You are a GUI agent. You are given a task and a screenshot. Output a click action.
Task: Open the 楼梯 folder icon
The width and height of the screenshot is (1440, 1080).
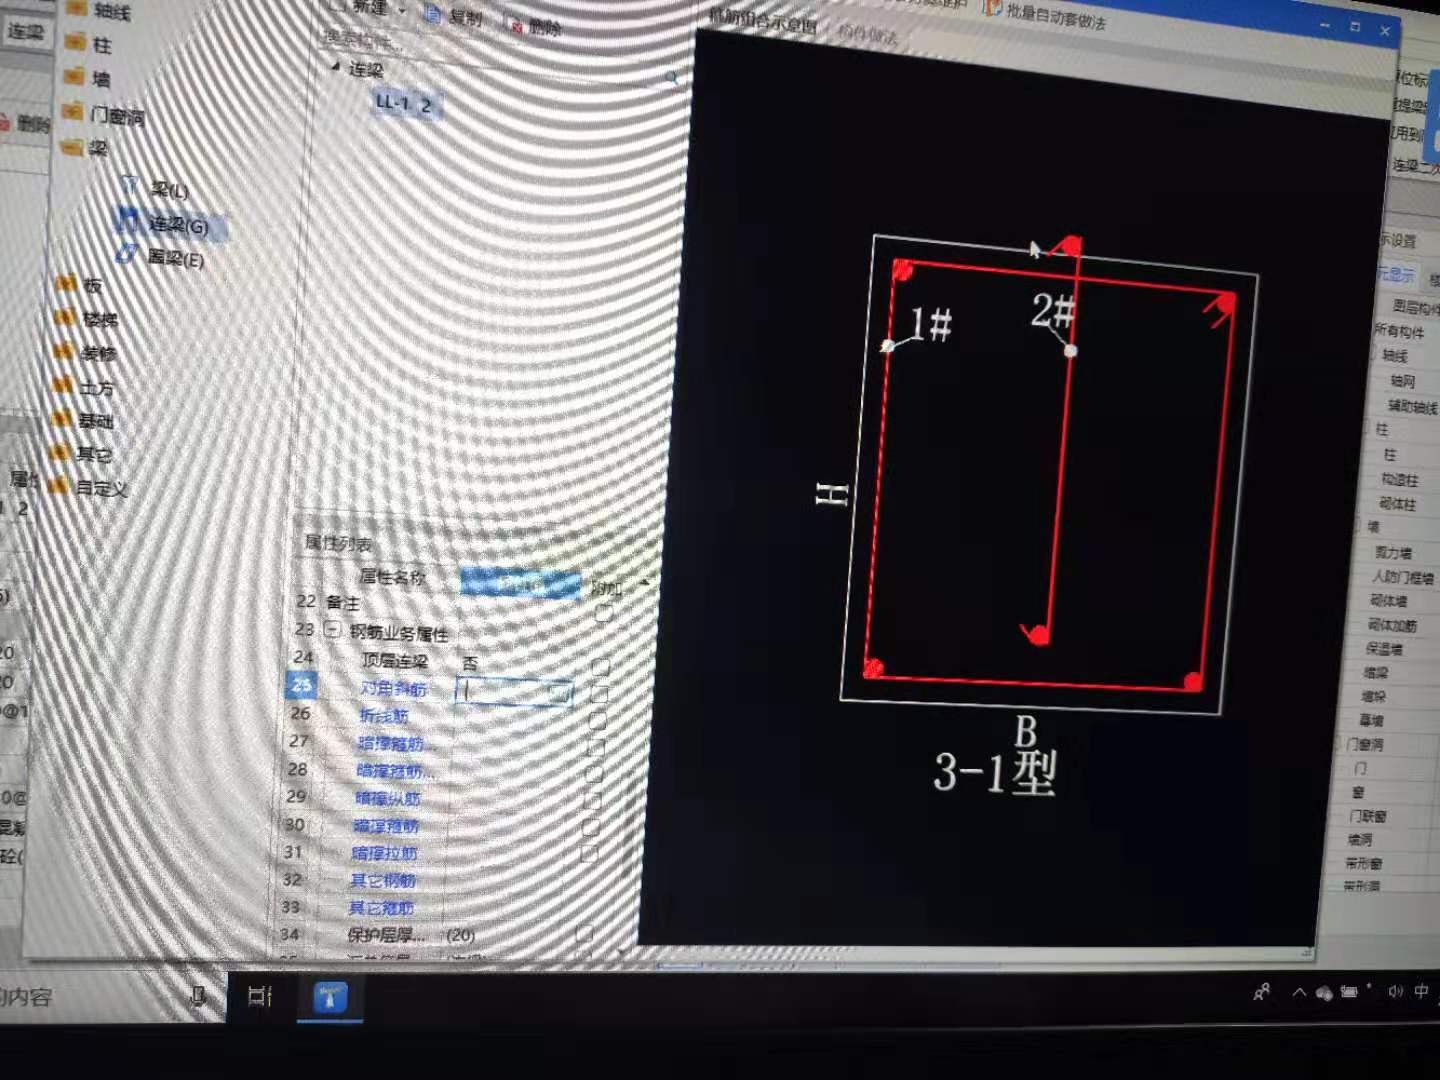67,319
